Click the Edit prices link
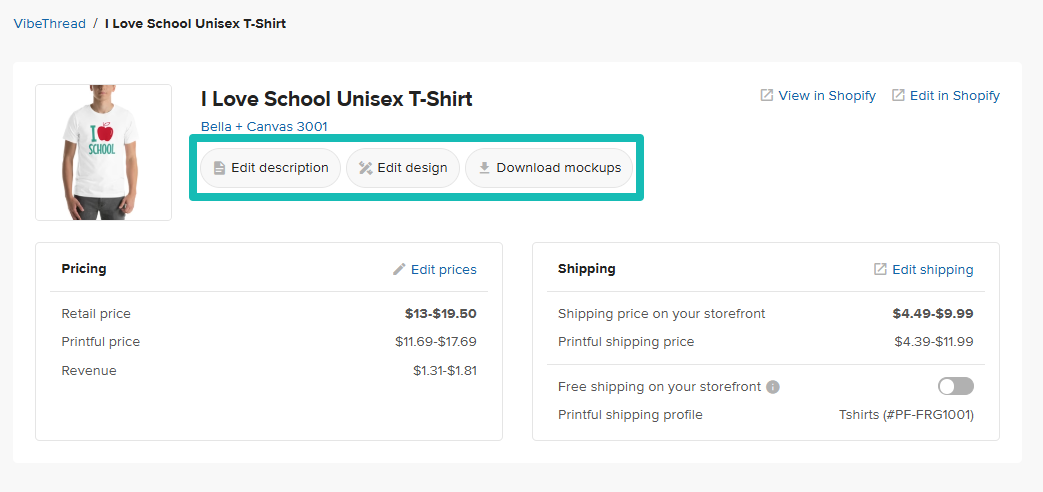 443,269
